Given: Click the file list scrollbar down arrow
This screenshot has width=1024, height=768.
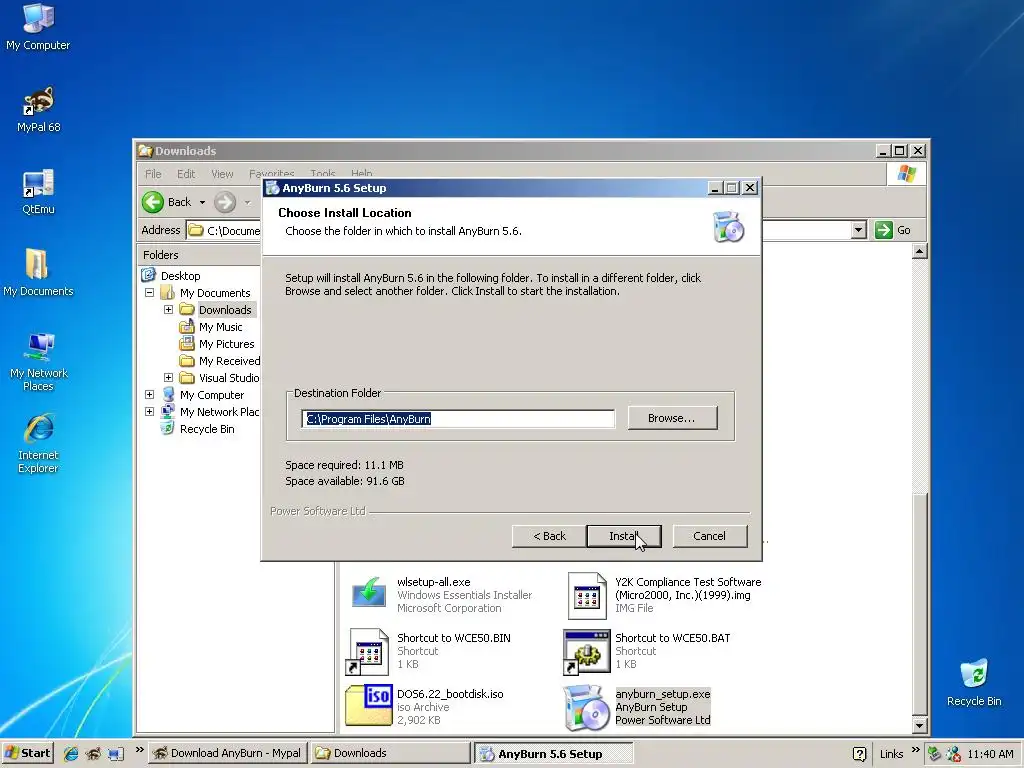Looking at the screenshot, I should [x=920, y=725].
